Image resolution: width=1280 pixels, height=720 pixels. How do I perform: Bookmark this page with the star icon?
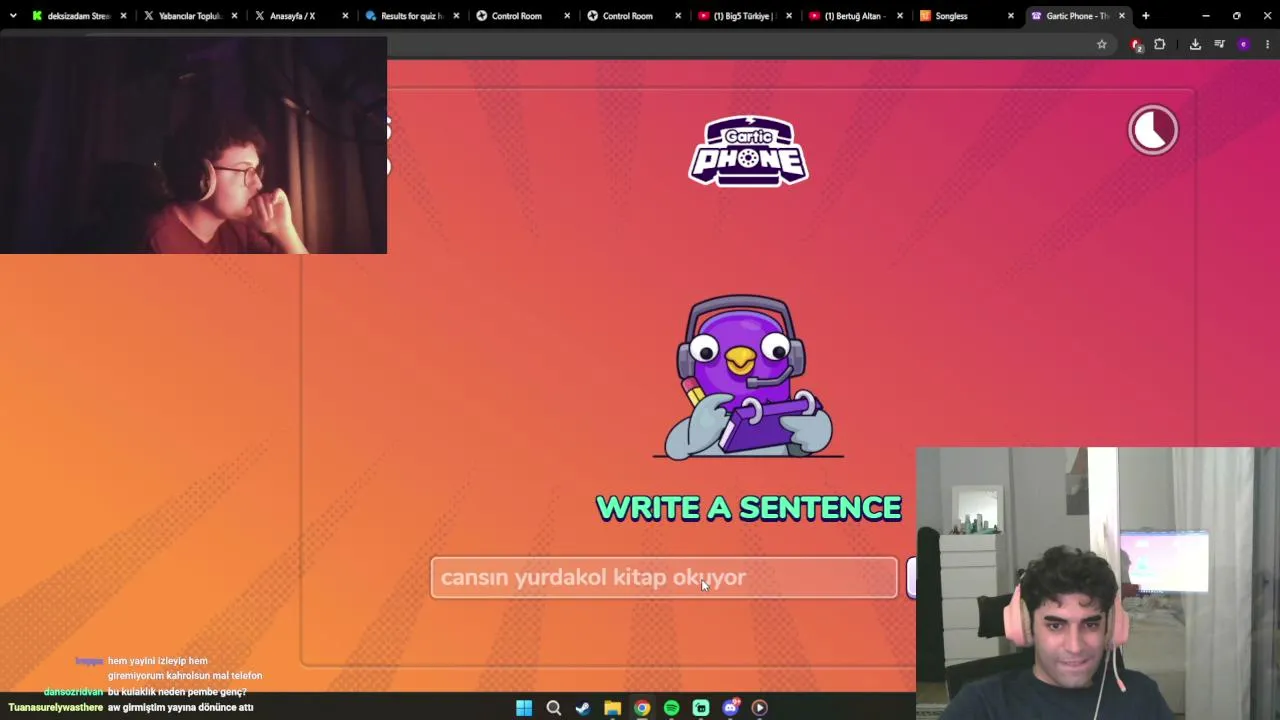(x=1102, y=44)
